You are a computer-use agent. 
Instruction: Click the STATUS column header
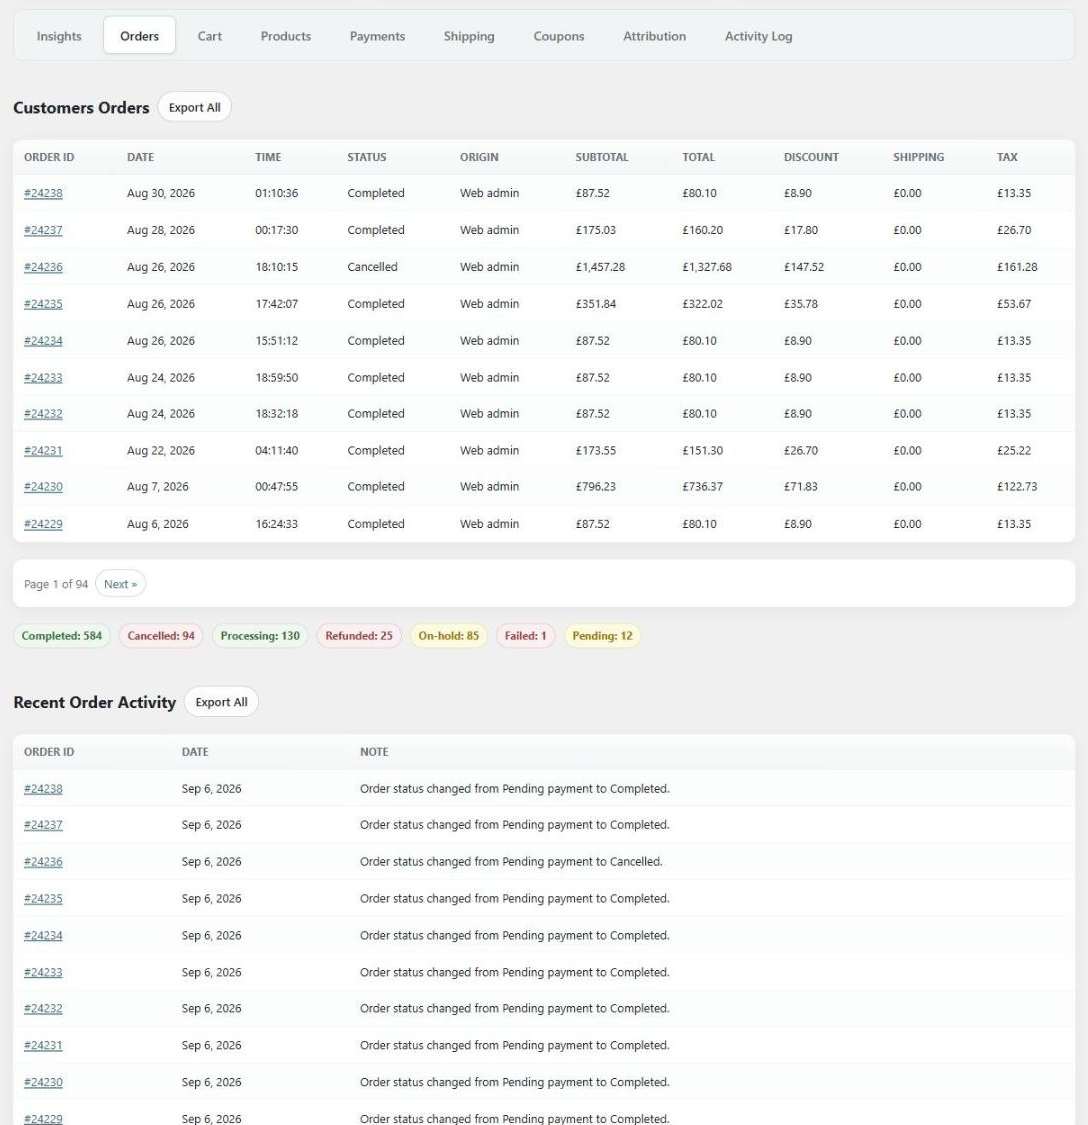(x=367, y=157)
